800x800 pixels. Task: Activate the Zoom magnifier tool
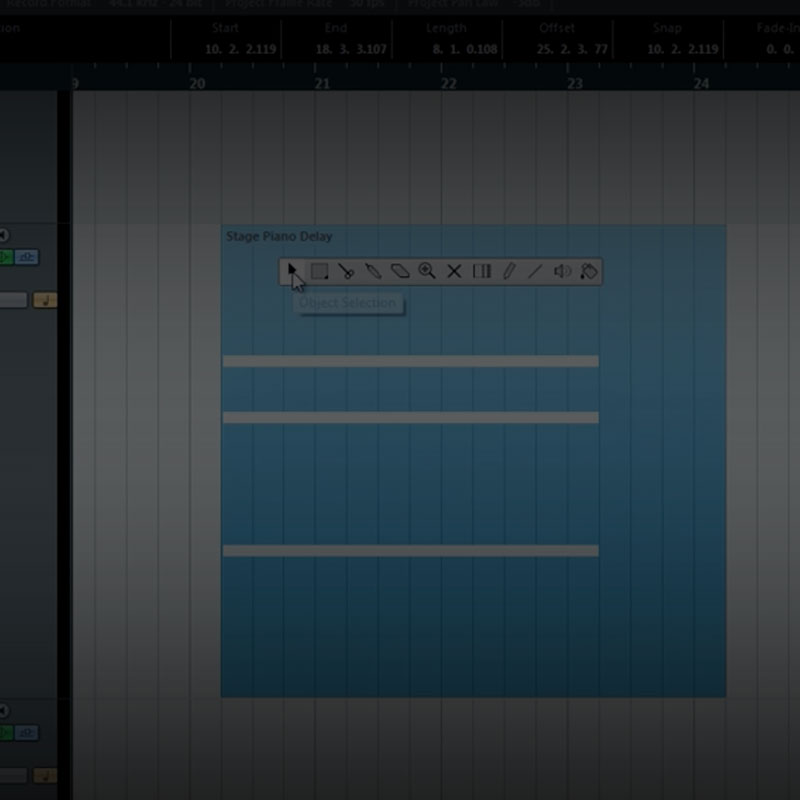pyautogui.click(x=427, y=271)
